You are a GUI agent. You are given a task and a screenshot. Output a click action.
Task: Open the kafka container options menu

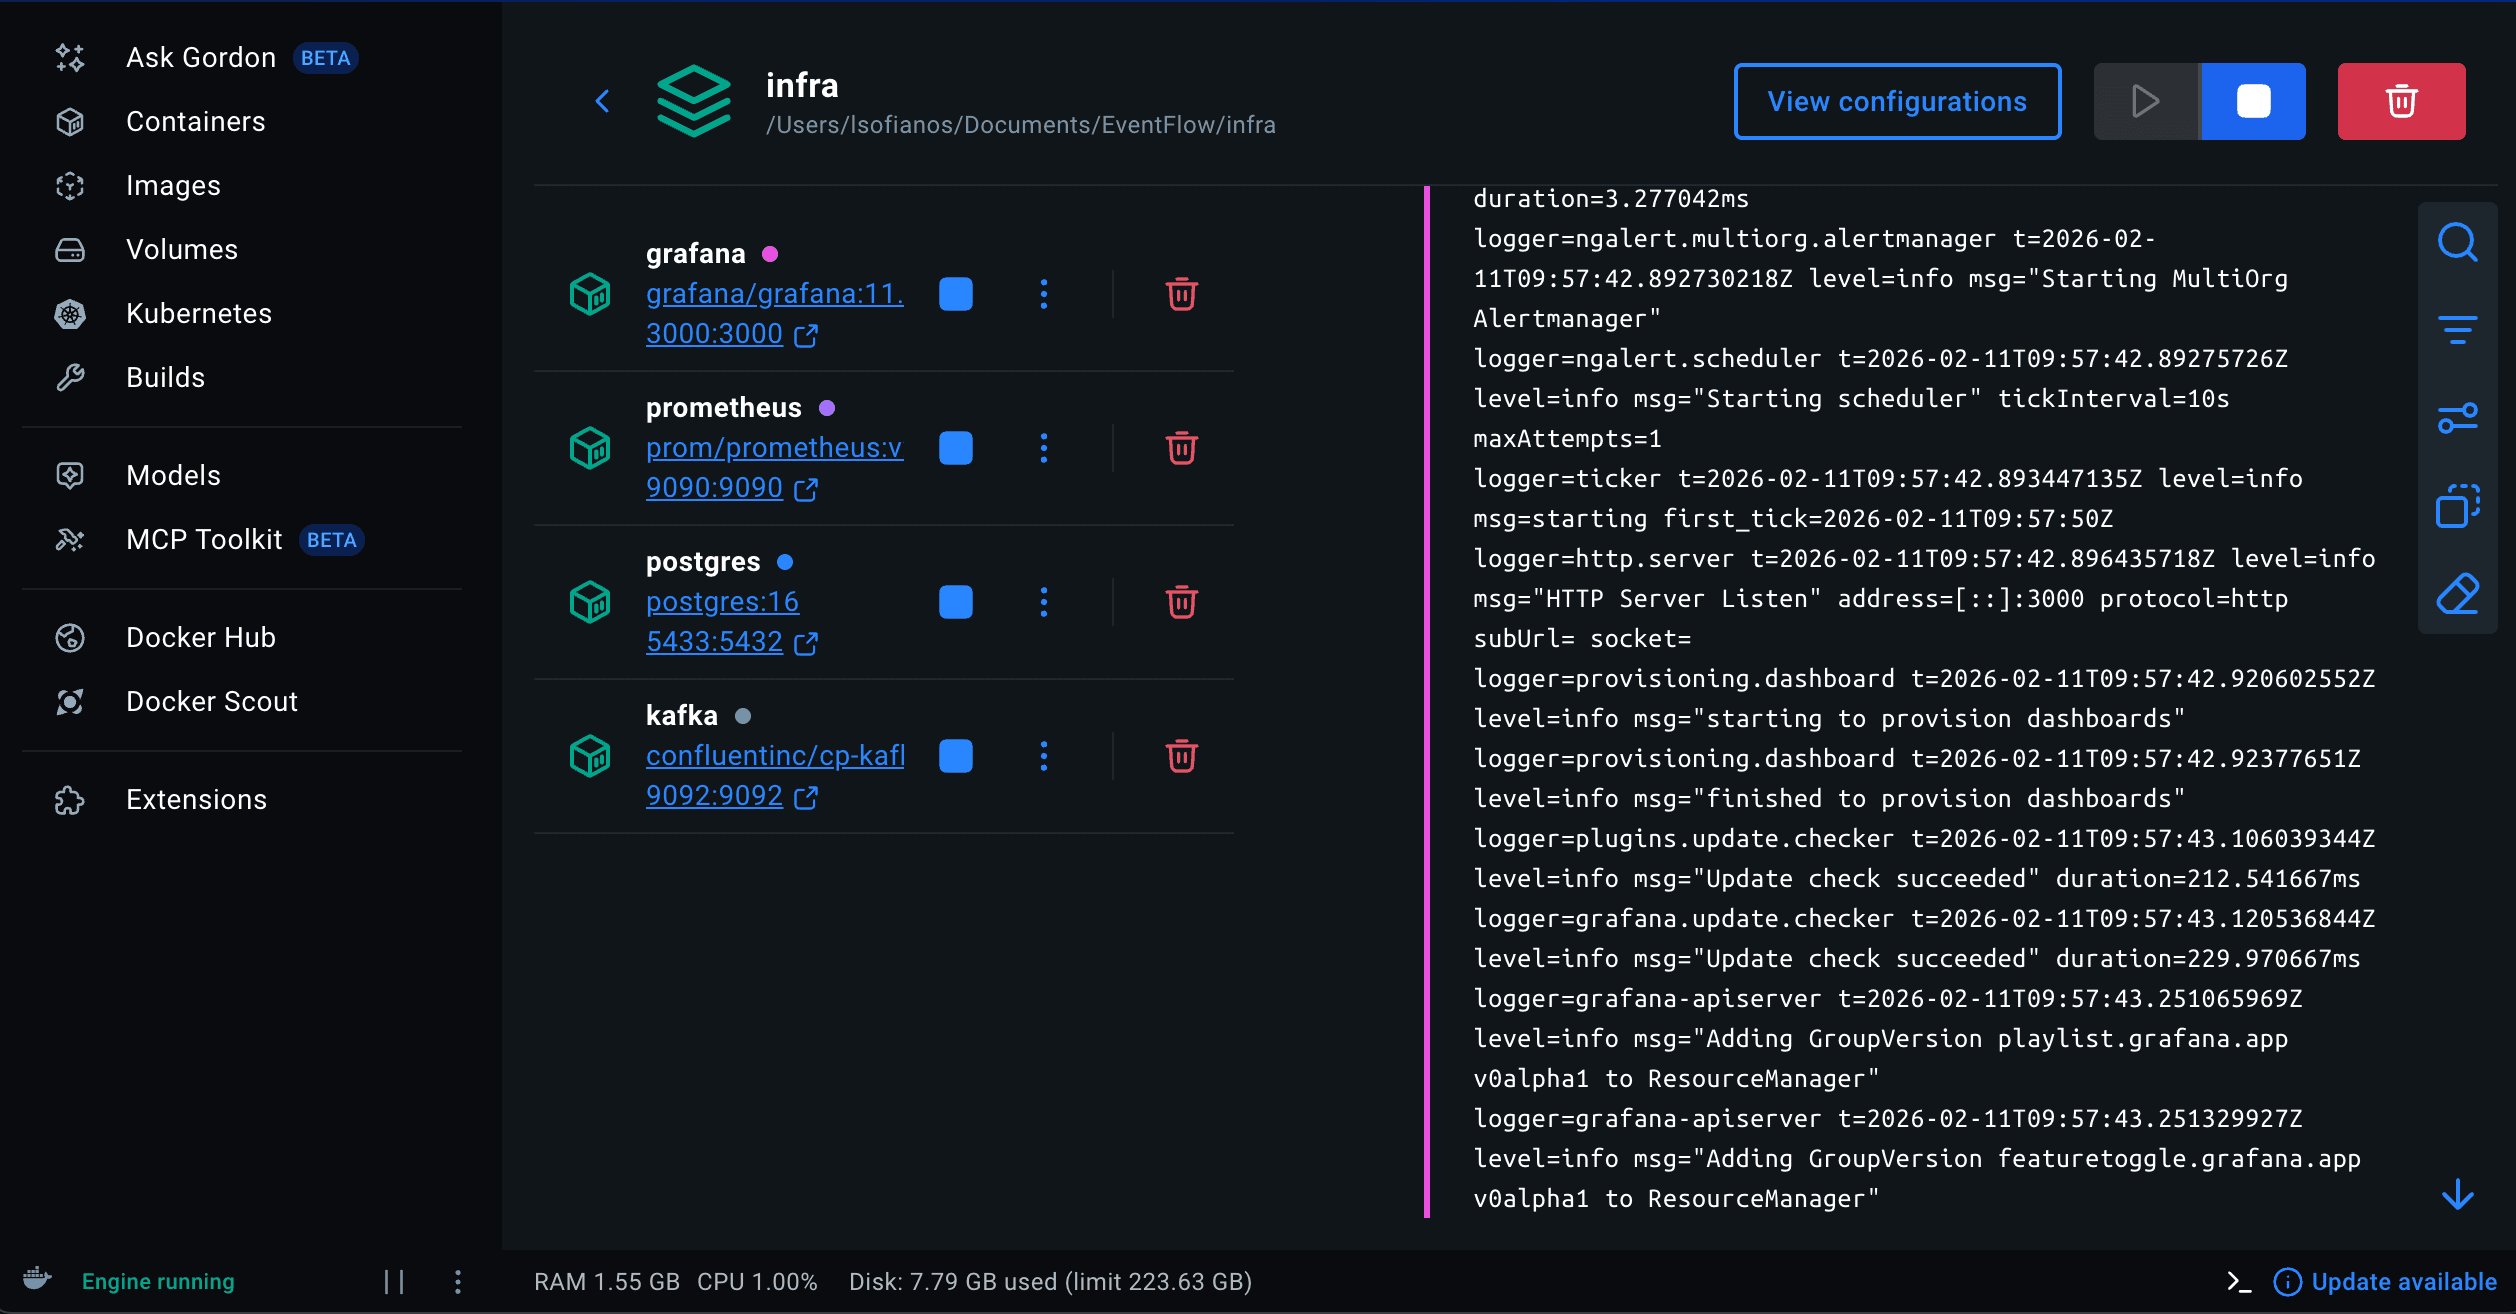pyautogui.click(x=1044, y=756)
